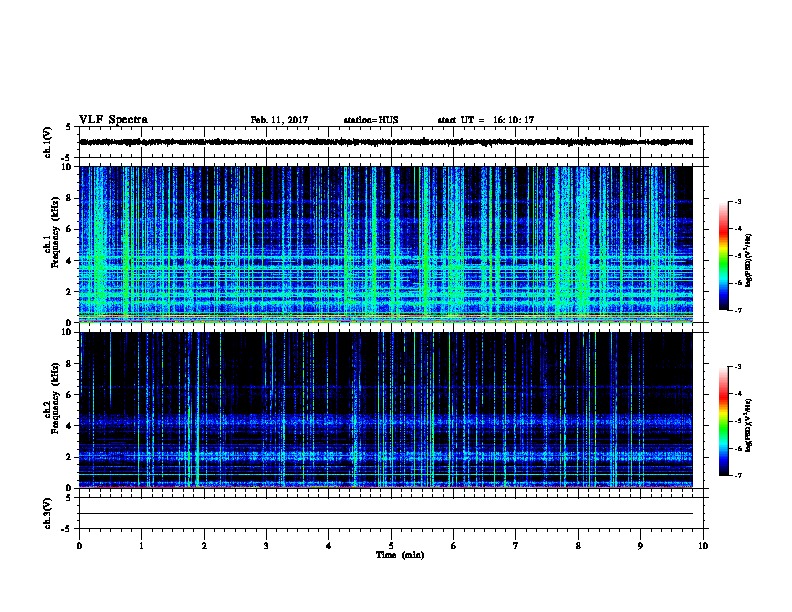Click the ch.1 spectrogram color bar
The height and width of the screenshot is (612, 792).
(x=723, y=256)
